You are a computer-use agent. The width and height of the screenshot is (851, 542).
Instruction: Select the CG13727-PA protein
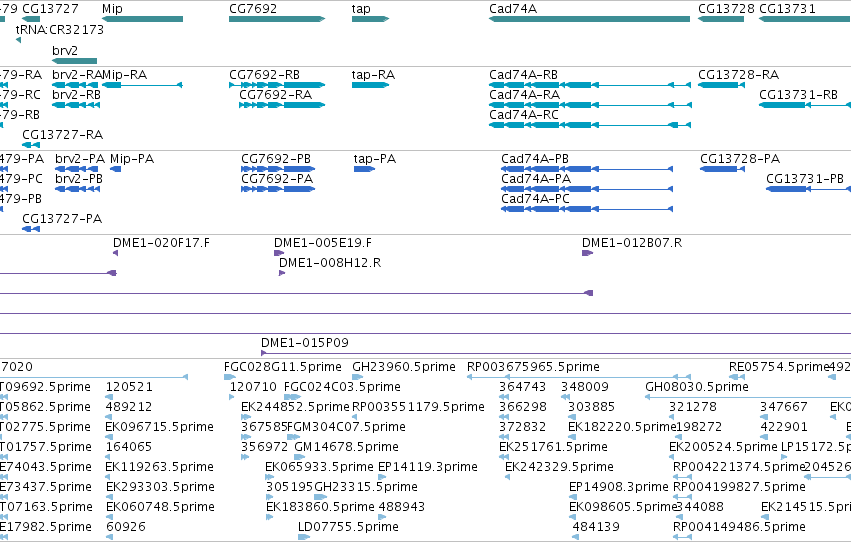(31, 229)
